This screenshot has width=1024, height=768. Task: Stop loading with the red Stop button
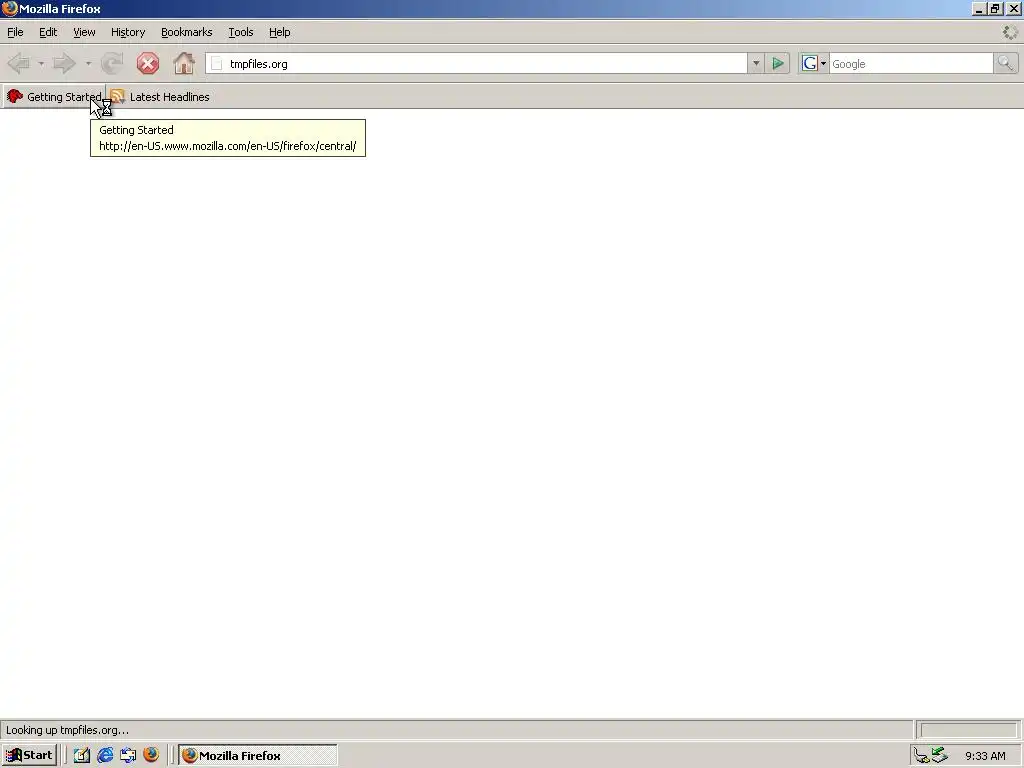pyautogui.click(x=148, y=63)
